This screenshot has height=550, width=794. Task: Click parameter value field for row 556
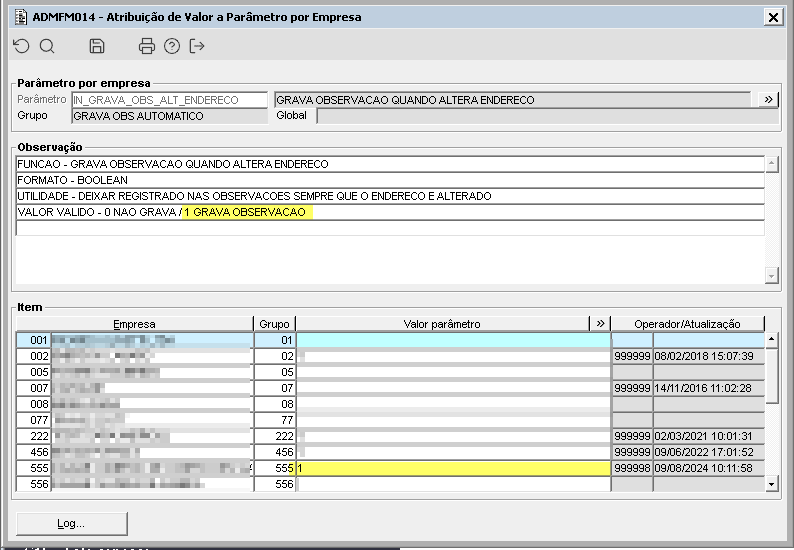pos(453,484)
